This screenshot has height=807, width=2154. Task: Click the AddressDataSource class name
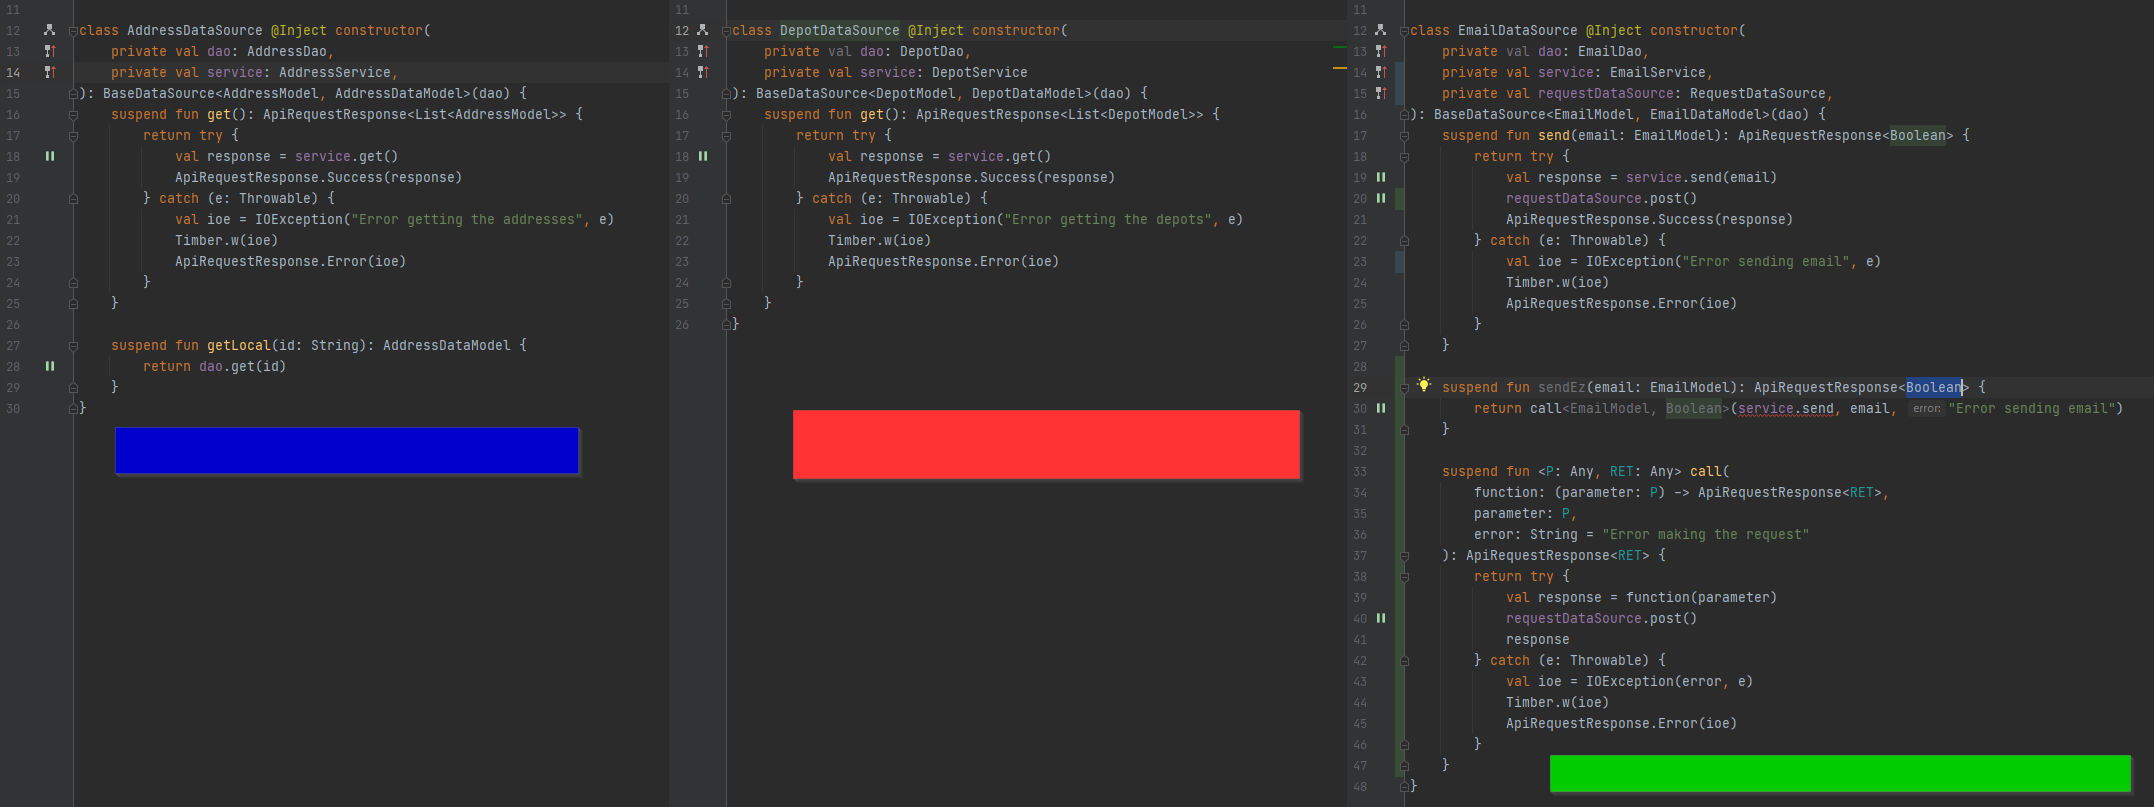point(194,30)
